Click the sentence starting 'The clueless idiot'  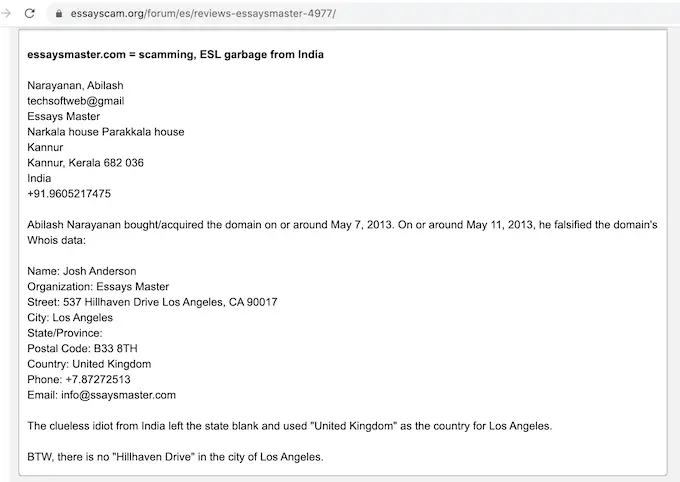pyautogui.click(x=289, y=426)
